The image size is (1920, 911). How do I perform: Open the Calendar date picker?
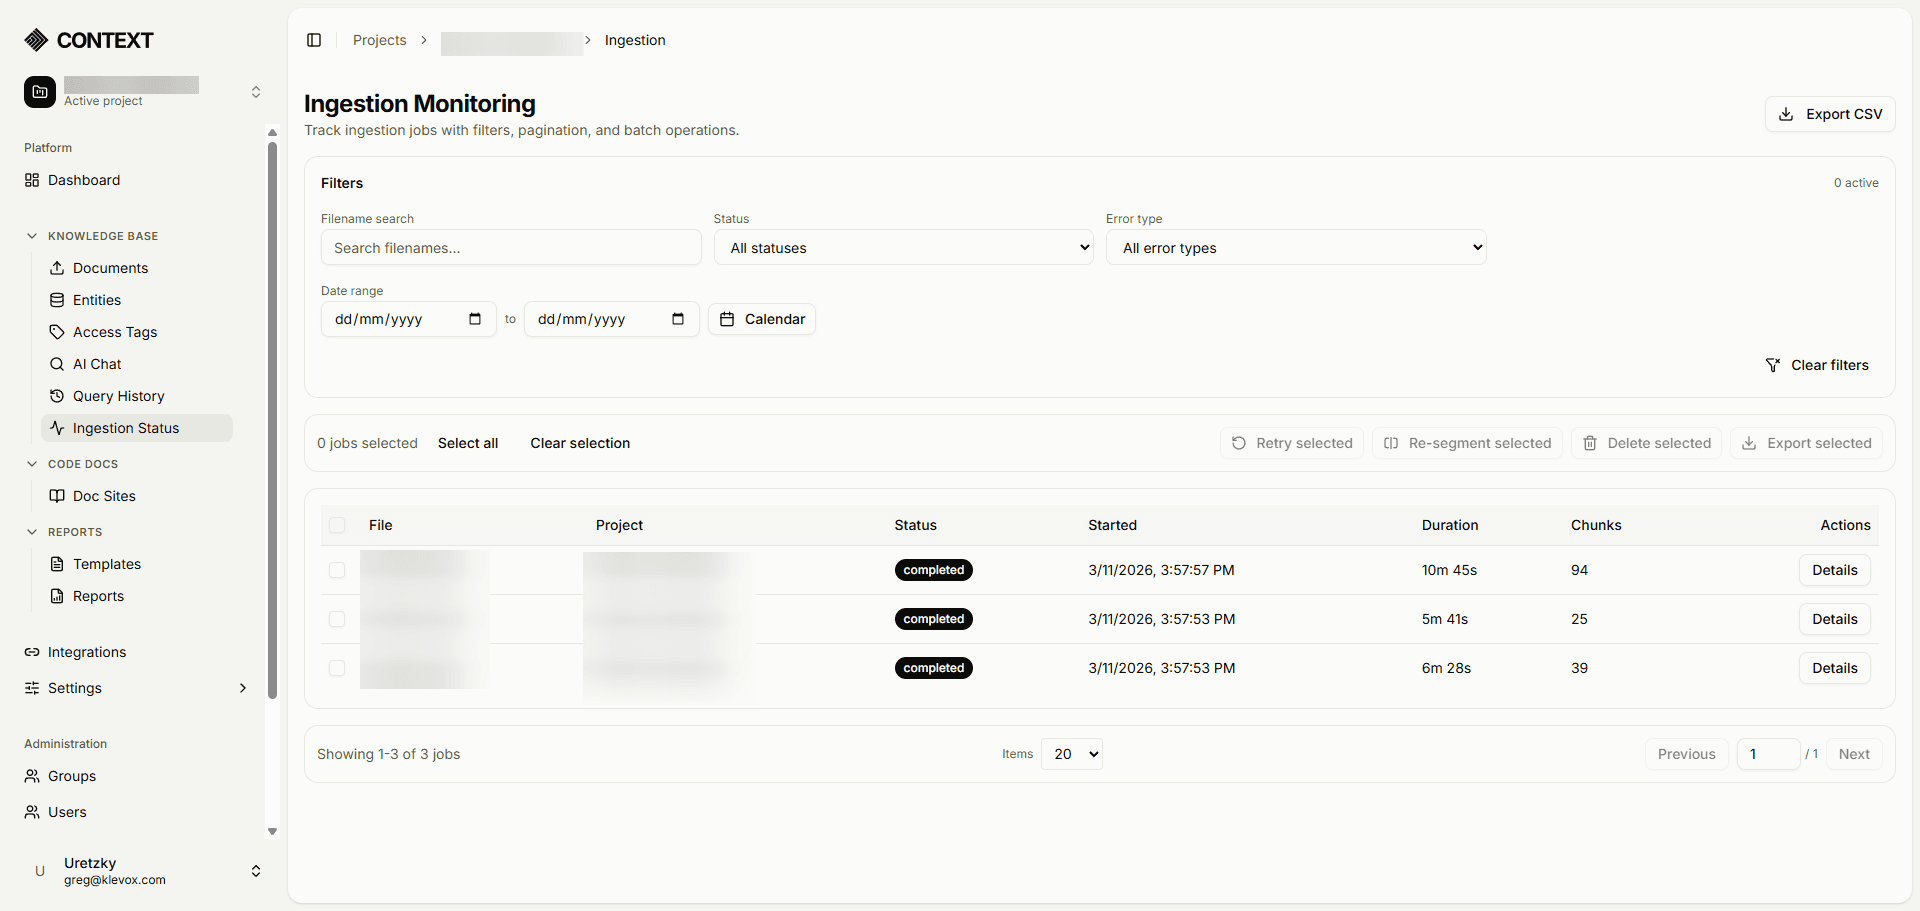coord(761,319)
